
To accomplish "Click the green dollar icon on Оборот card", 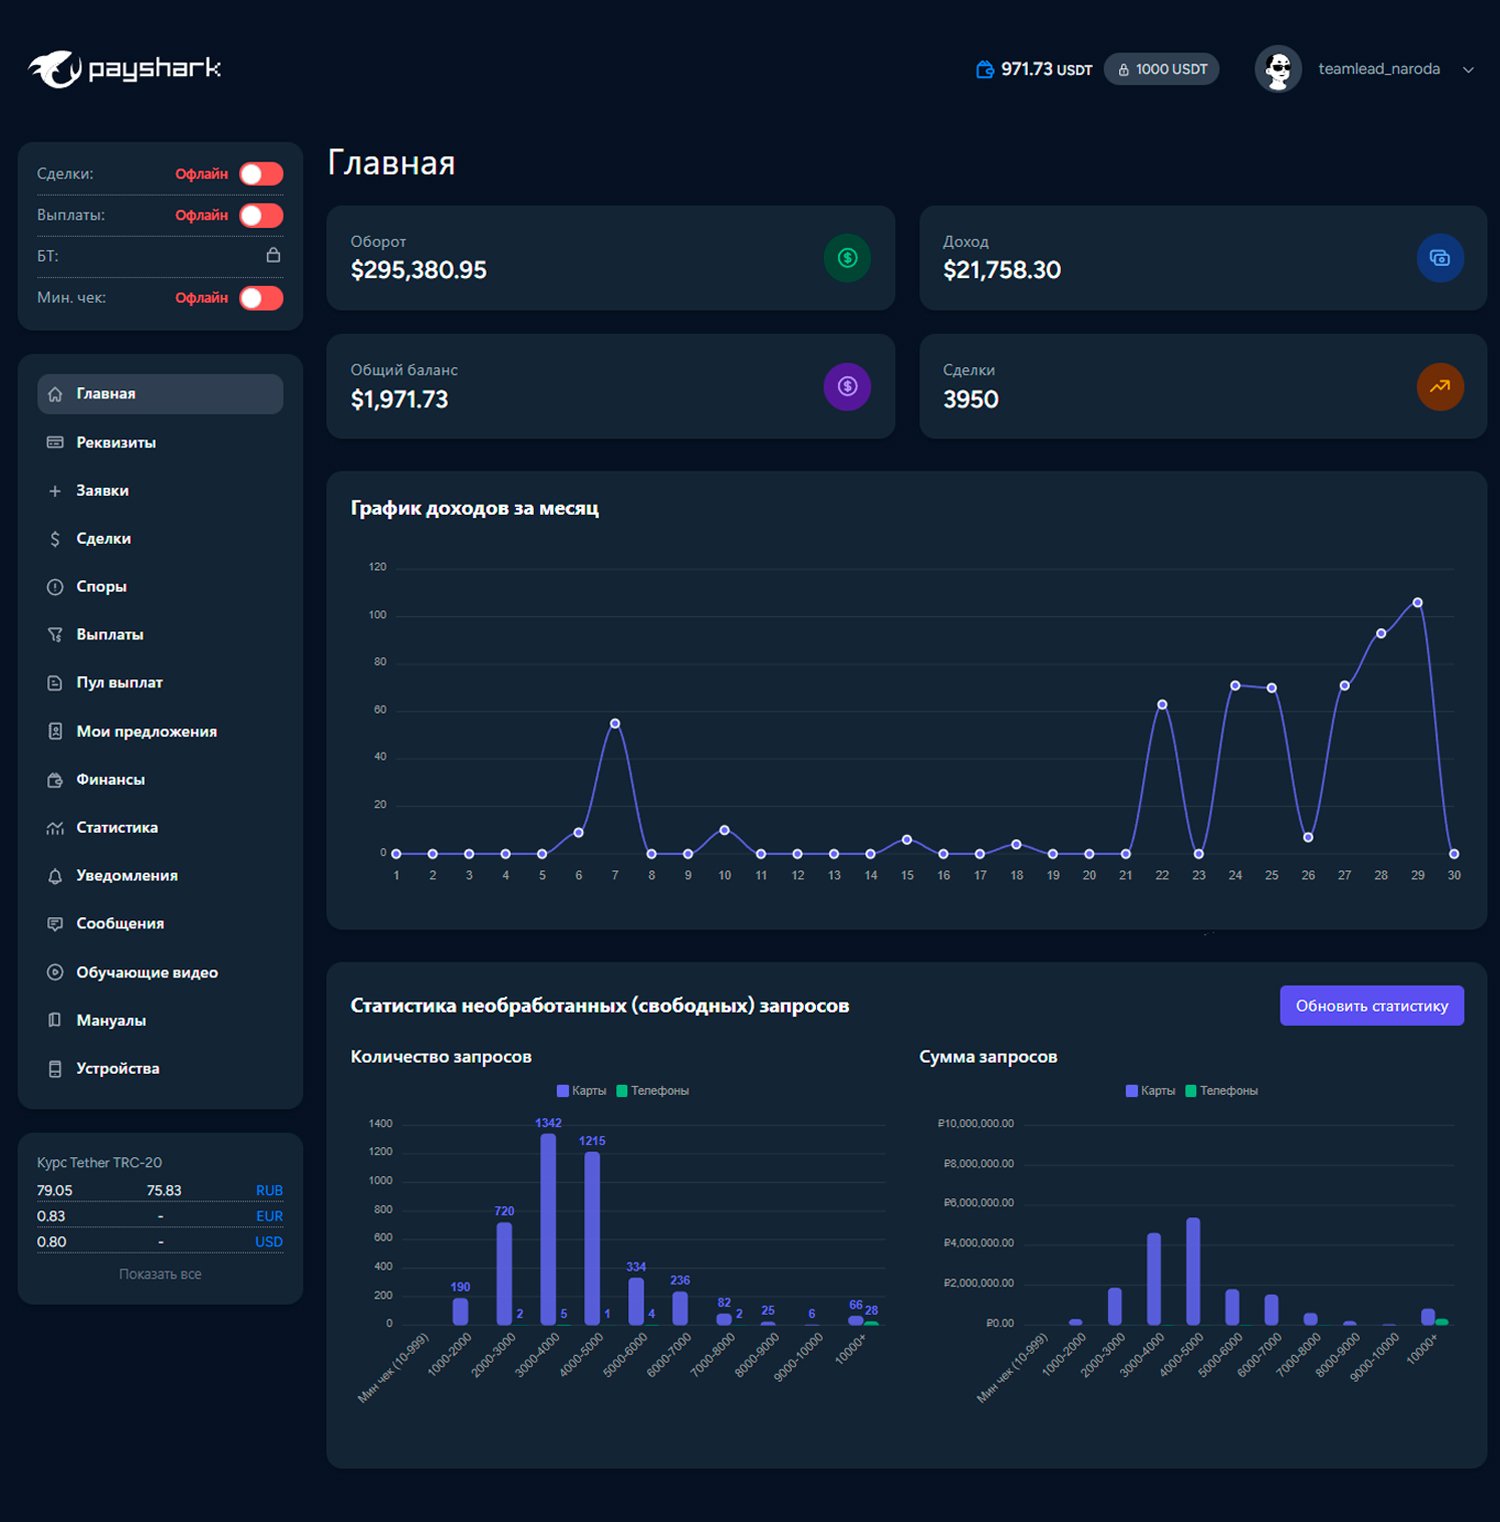I will (847, 258).
